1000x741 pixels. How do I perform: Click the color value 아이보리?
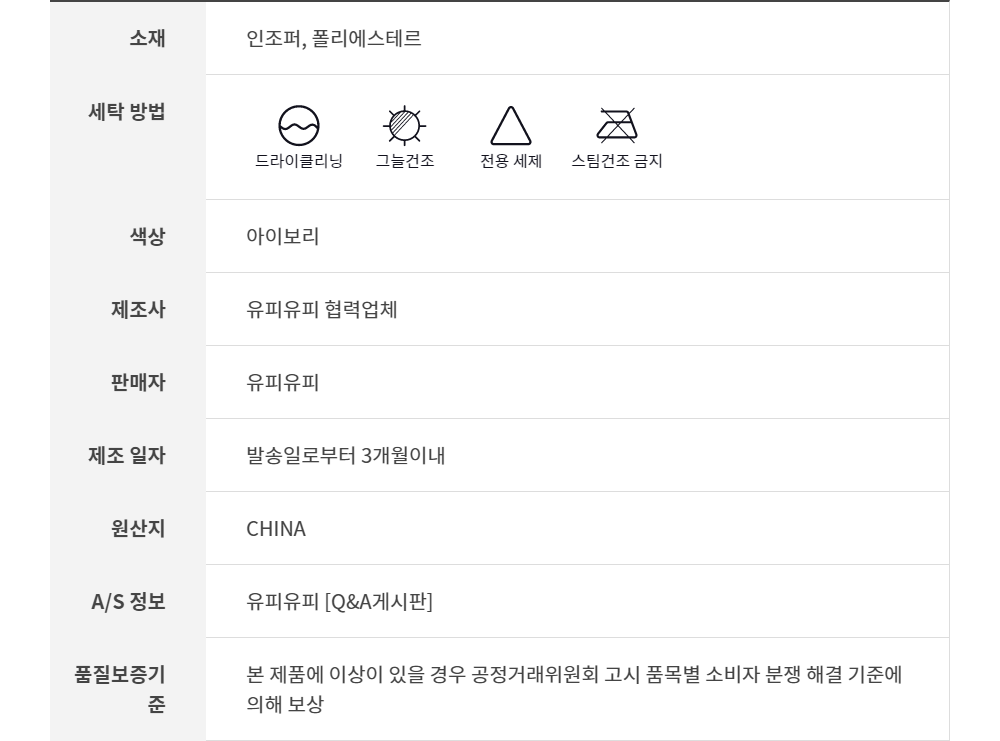[x=283, y=237]
